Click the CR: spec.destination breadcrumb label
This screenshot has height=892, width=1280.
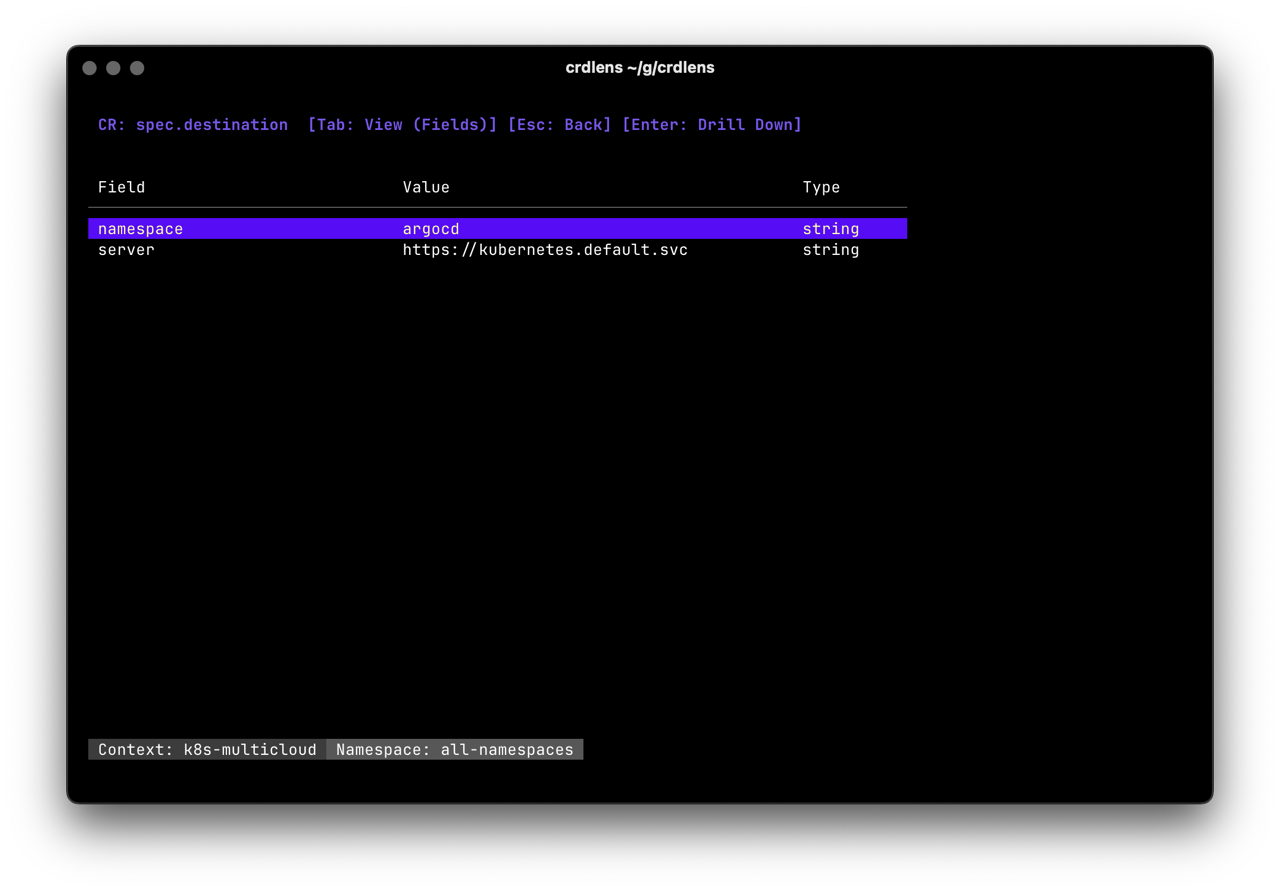(192, 124)
